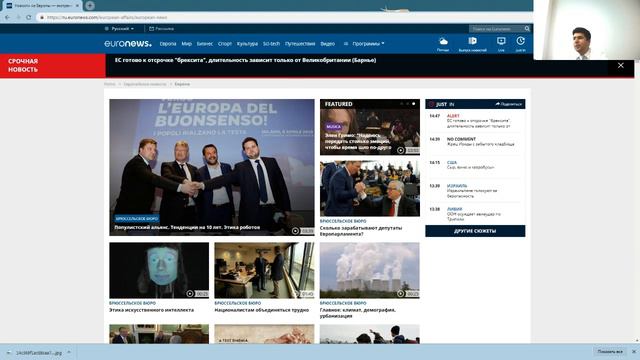Click Брюссельское бюро tag above AI story

coord(132,303)
